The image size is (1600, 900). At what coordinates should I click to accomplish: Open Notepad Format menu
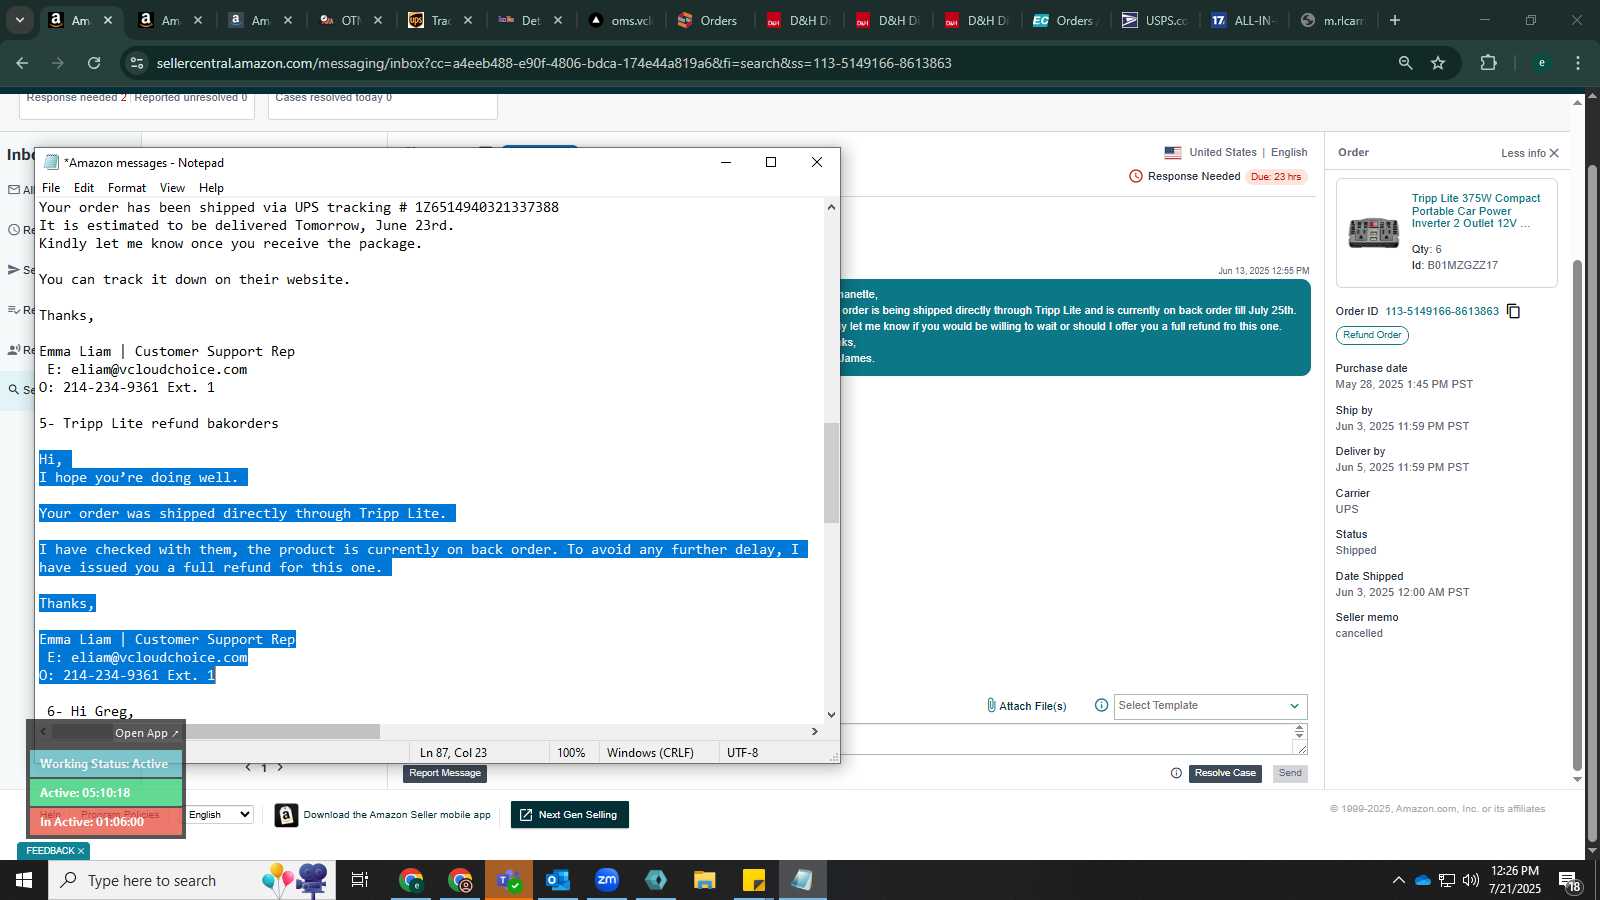coord(127,188)
